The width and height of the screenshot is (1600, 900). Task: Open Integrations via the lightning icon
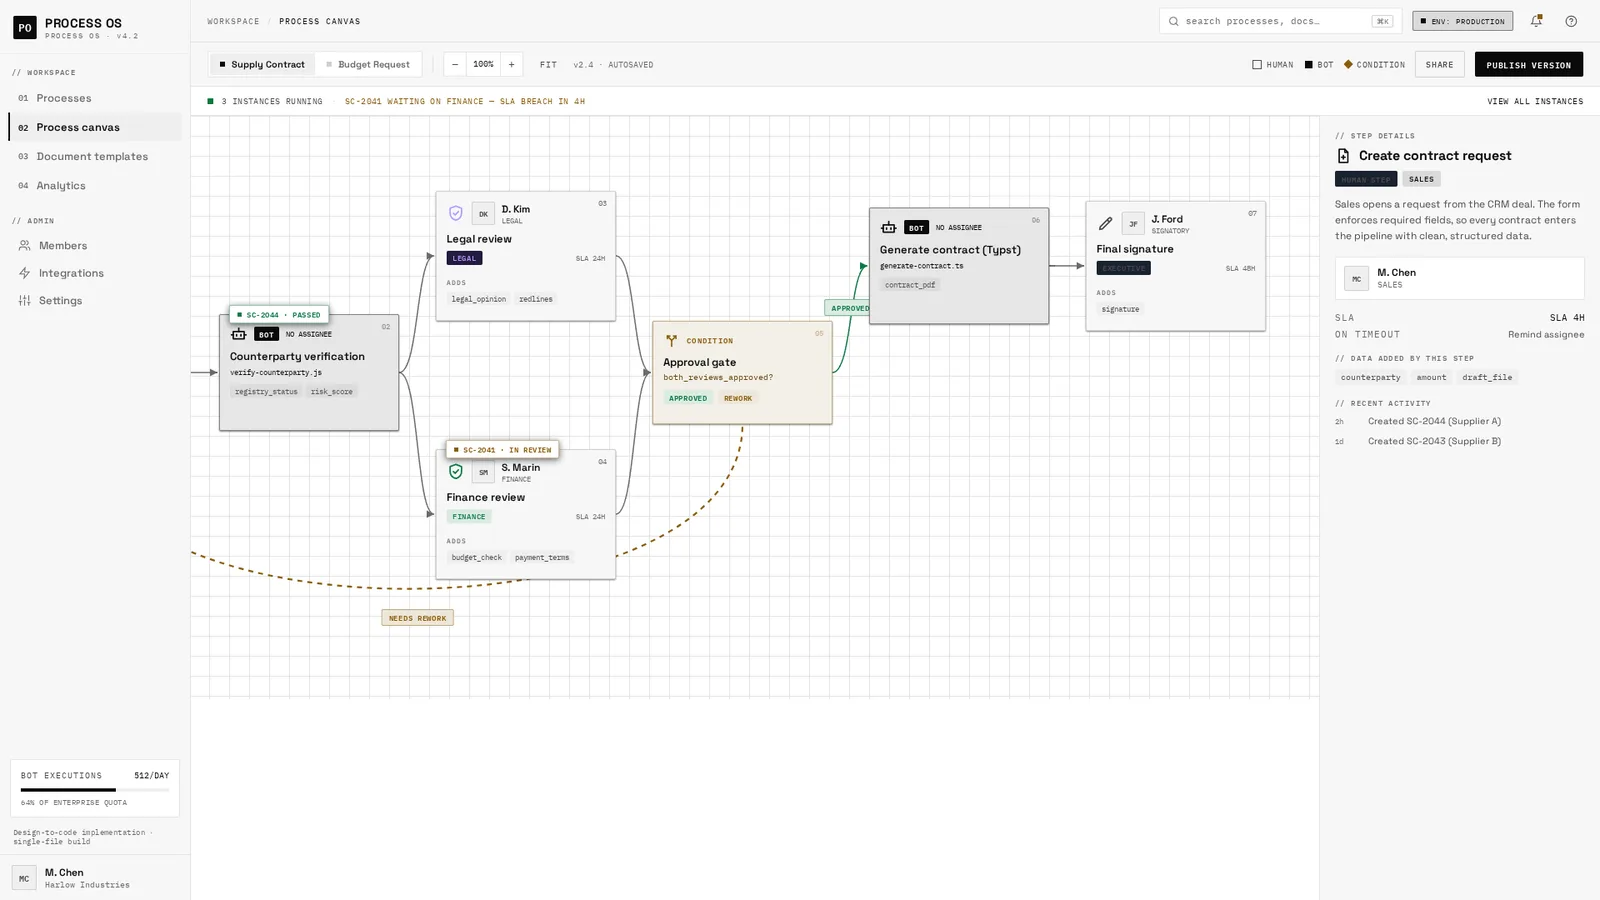point(25,273)
